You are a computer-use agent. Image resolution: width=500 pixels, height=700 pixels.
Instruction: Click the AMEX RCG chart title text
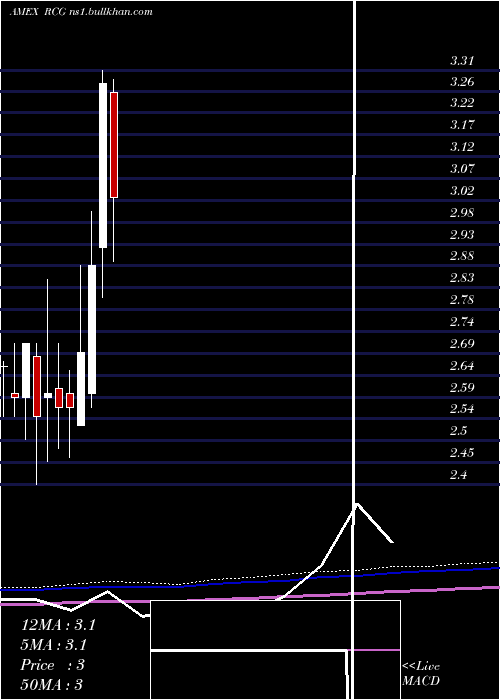click(81, 11)
